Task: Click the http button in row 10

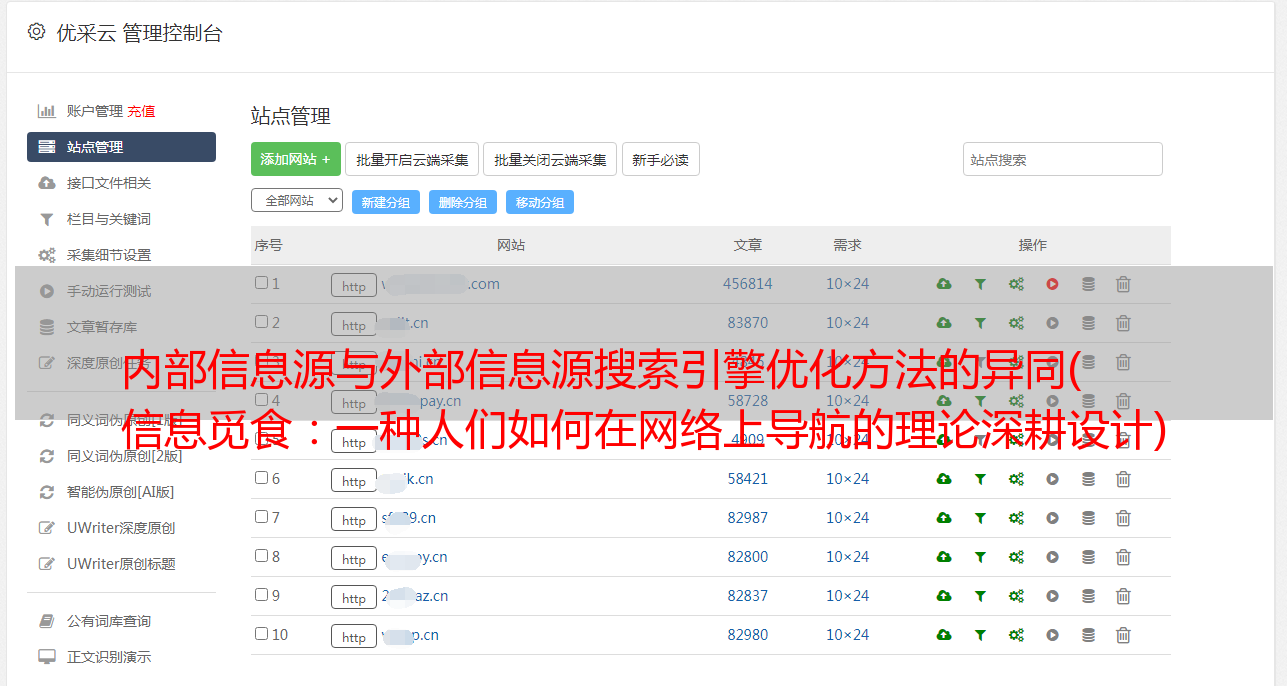Action: [354, 636]
